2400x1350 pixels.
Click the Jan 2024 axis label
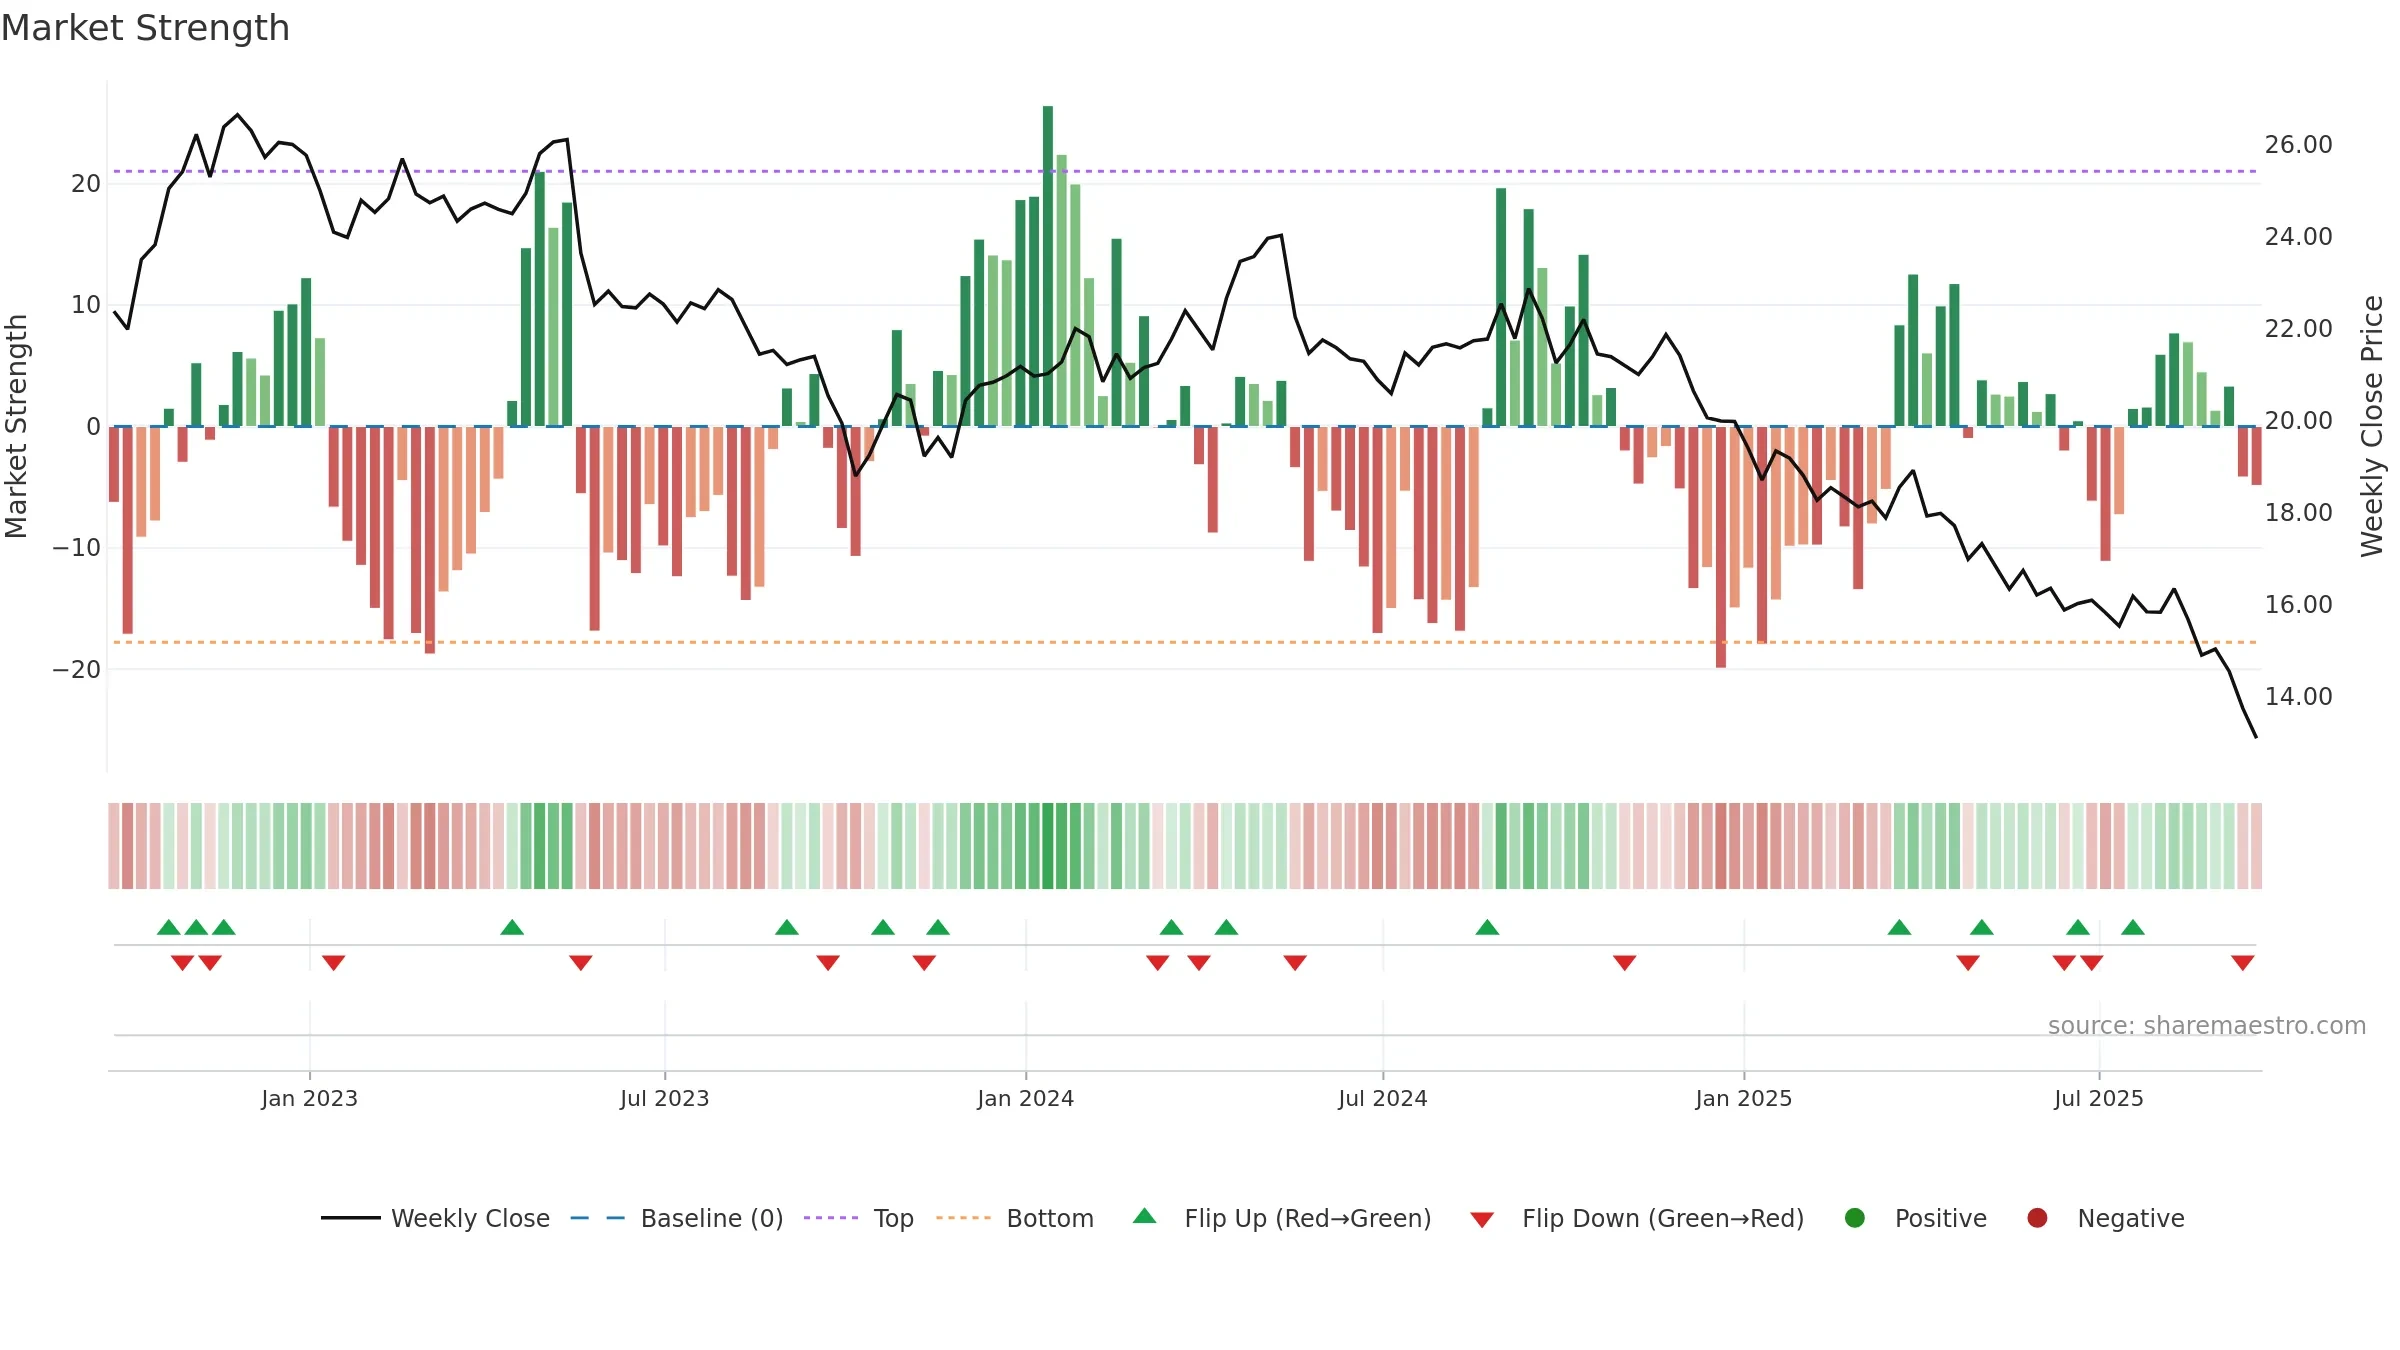point(1025,1098)
